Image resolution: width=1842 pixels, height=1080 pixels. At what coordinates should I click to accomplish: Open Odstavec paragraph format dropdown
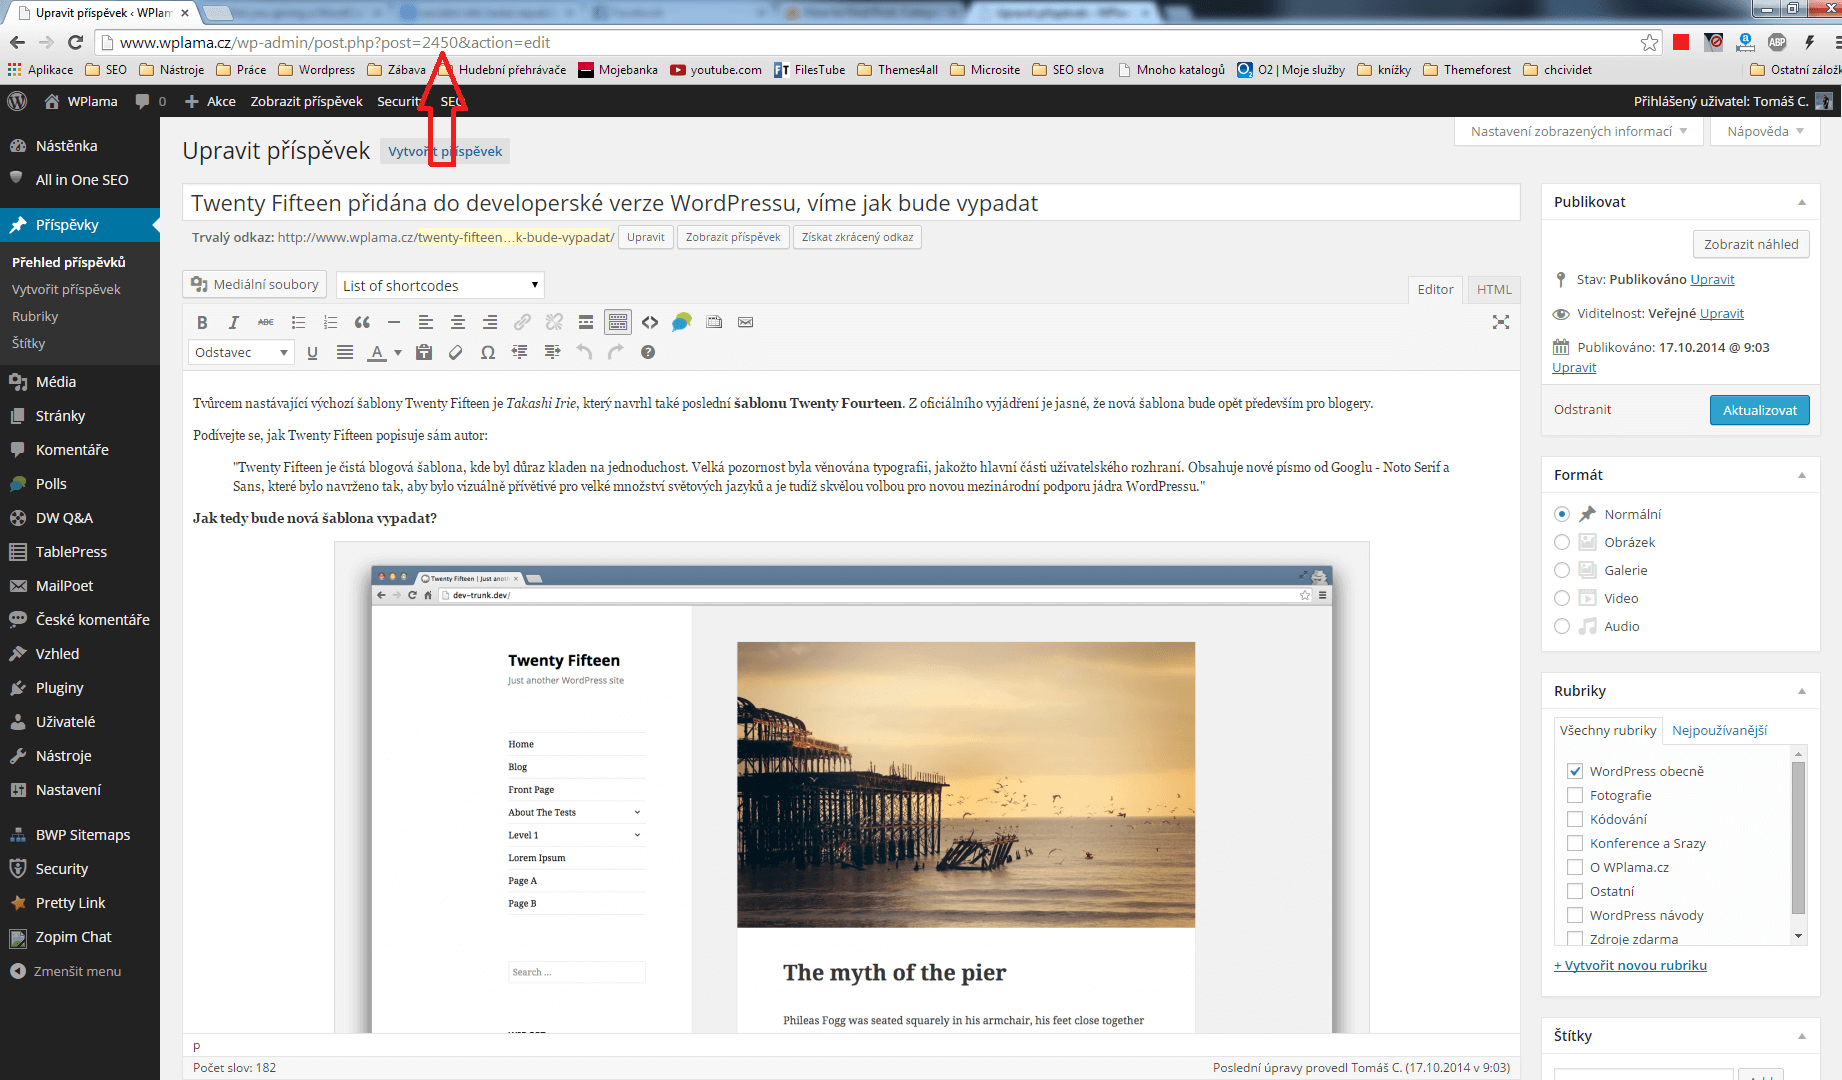[x=241, y=352]
